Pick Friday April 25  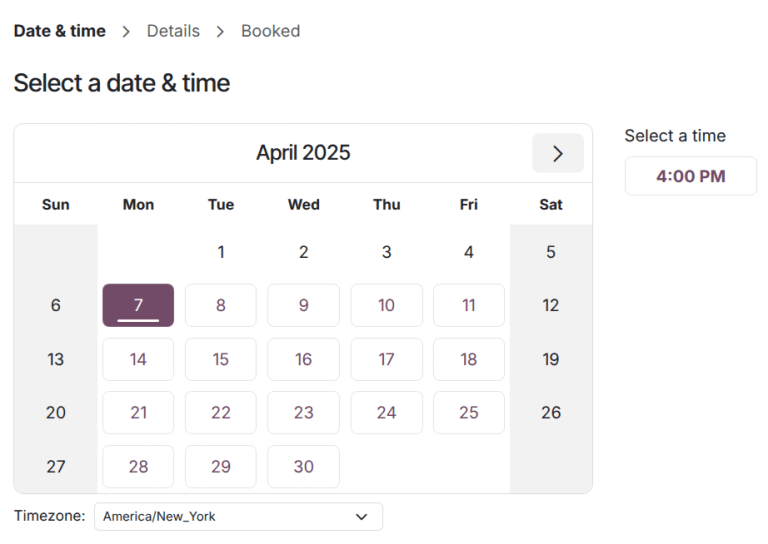(468, 412)
